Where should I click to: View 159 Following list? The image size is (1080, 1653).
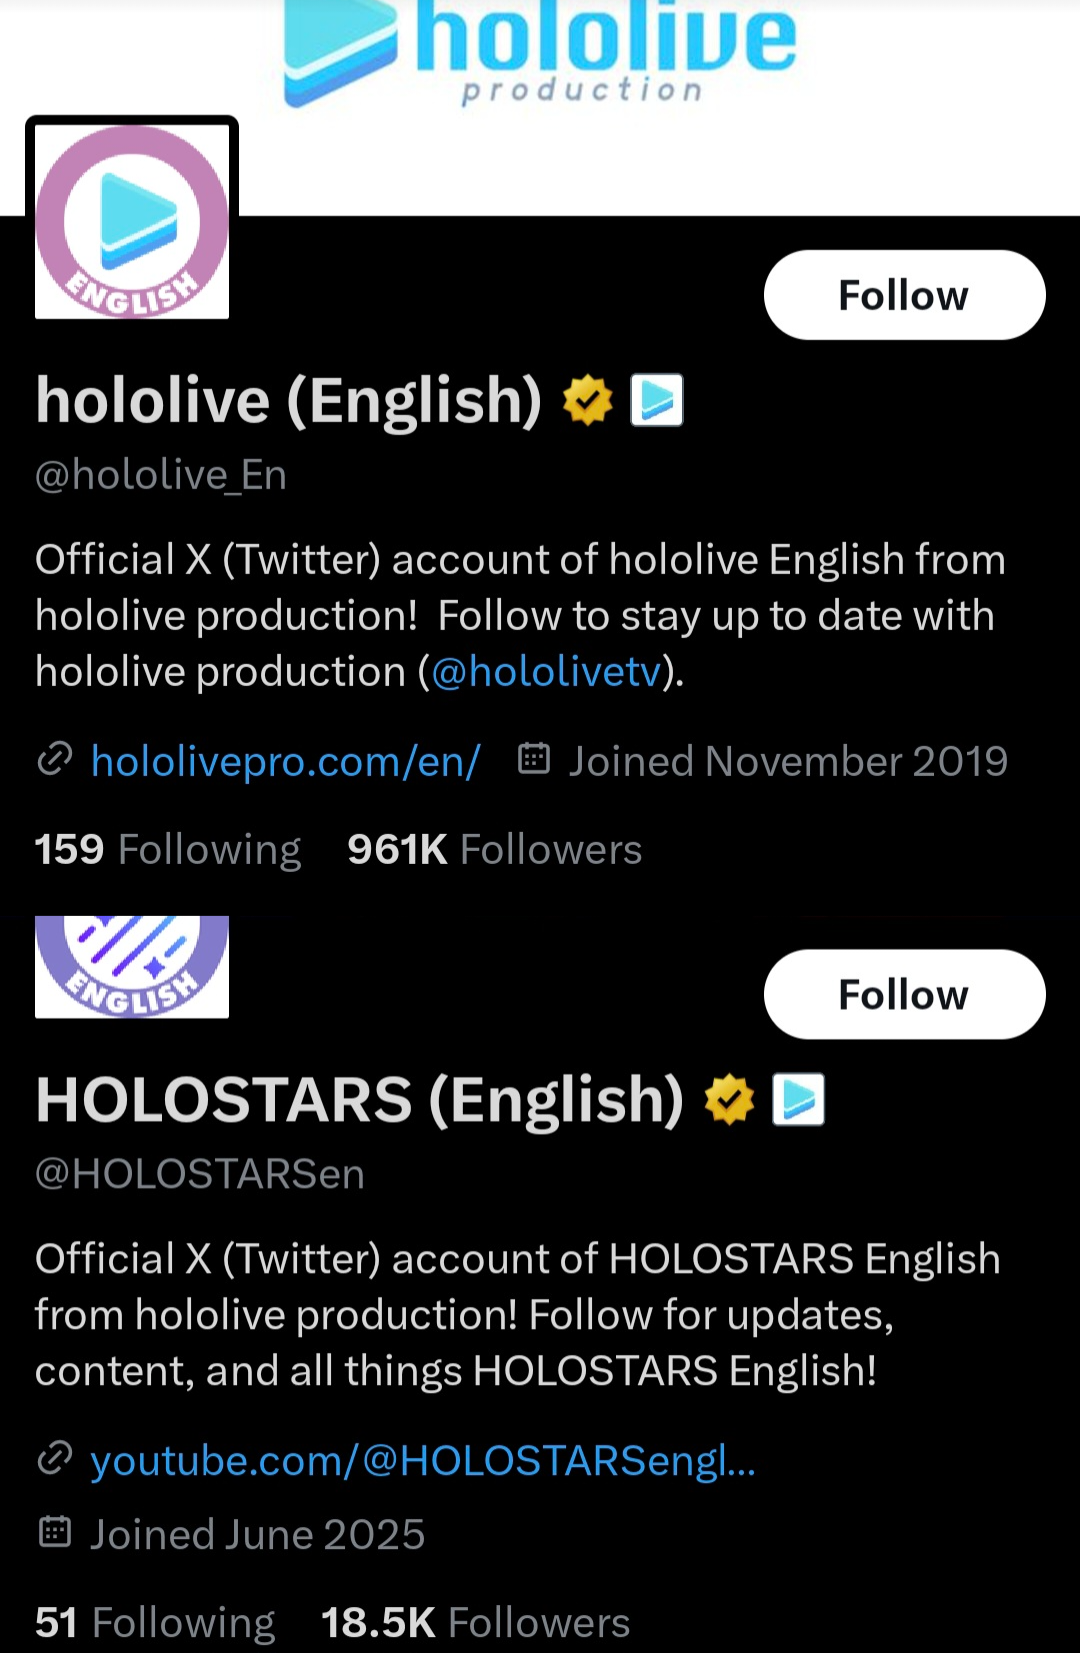point(168,849)
